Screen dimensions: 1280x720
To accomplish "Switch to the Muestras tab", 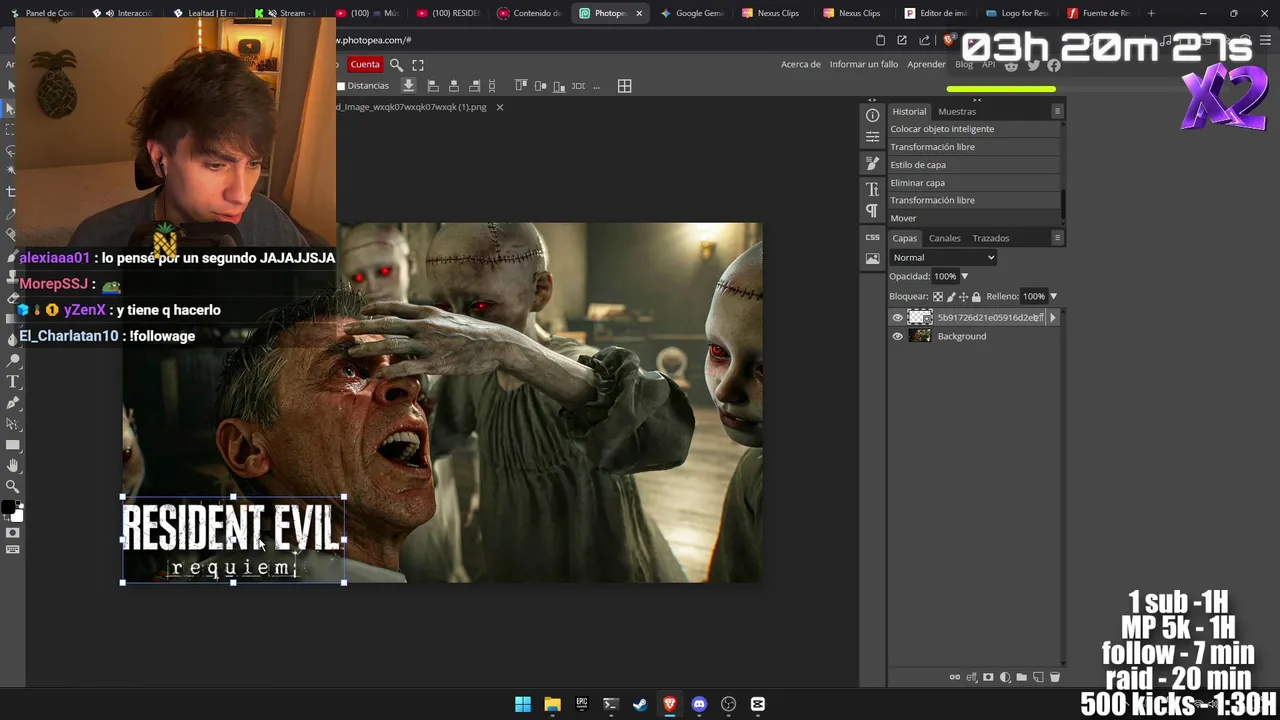I will (x=957, y=111).
